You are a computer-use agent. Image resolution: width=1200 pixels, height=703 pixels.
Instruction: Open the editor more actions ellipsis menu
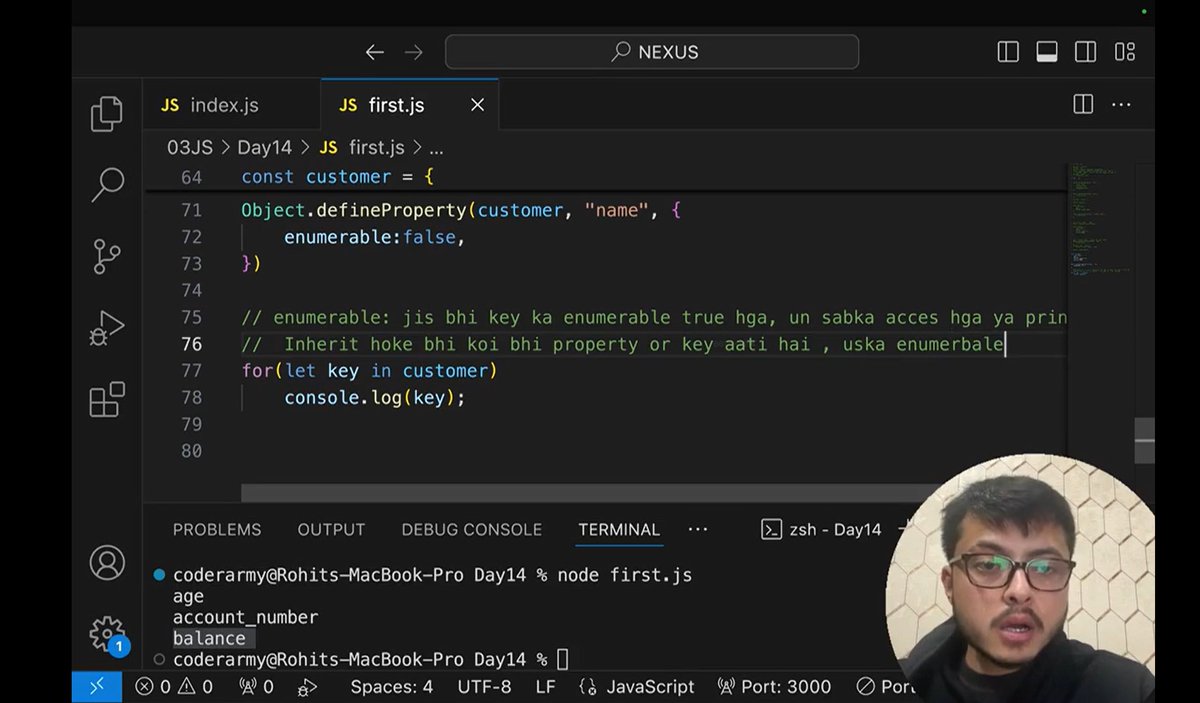click(1121, 104)
